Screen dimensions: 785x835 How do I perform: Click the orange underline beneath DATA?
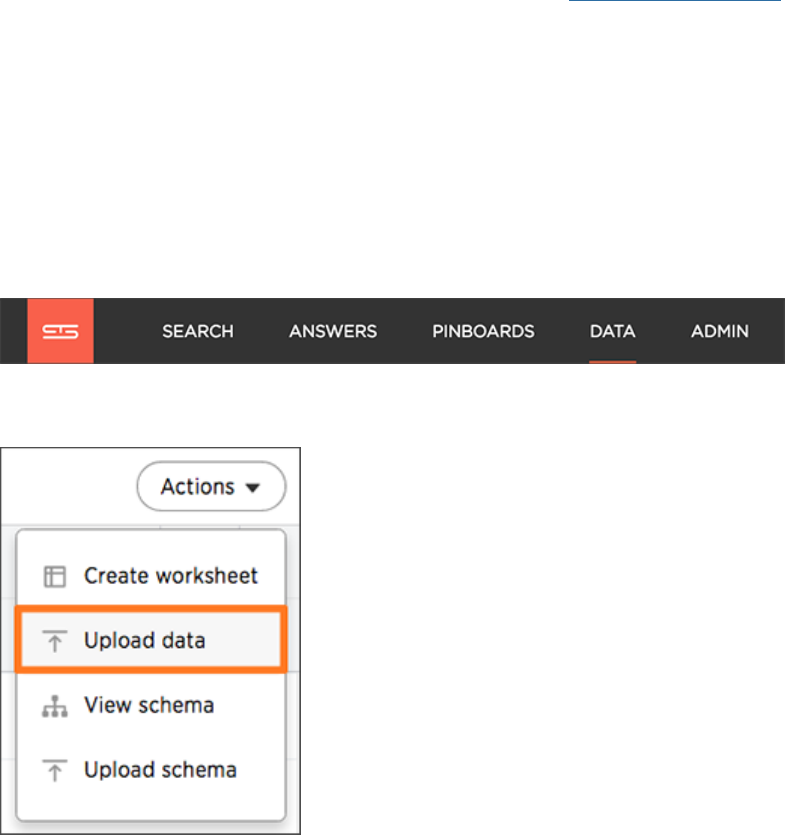click(612, 360)
